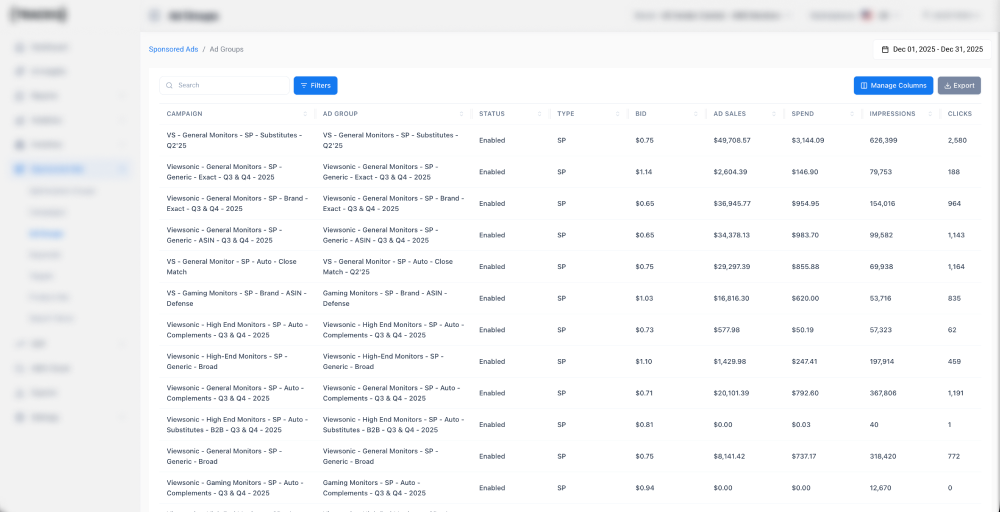Select campaign VS - General Monitors - SP - Substitutes - Q2'25

point(235,140)
